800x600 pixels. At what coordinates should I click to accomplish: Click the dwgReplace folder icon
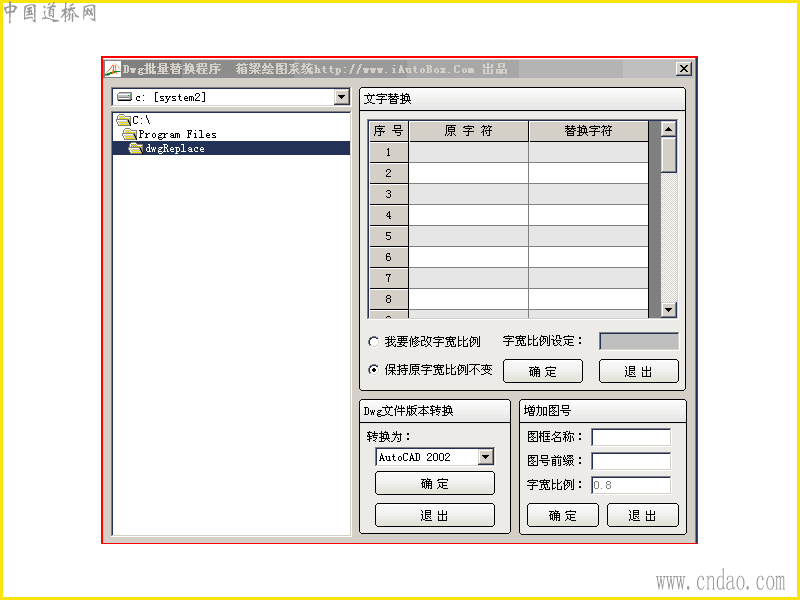click(136, 148)
